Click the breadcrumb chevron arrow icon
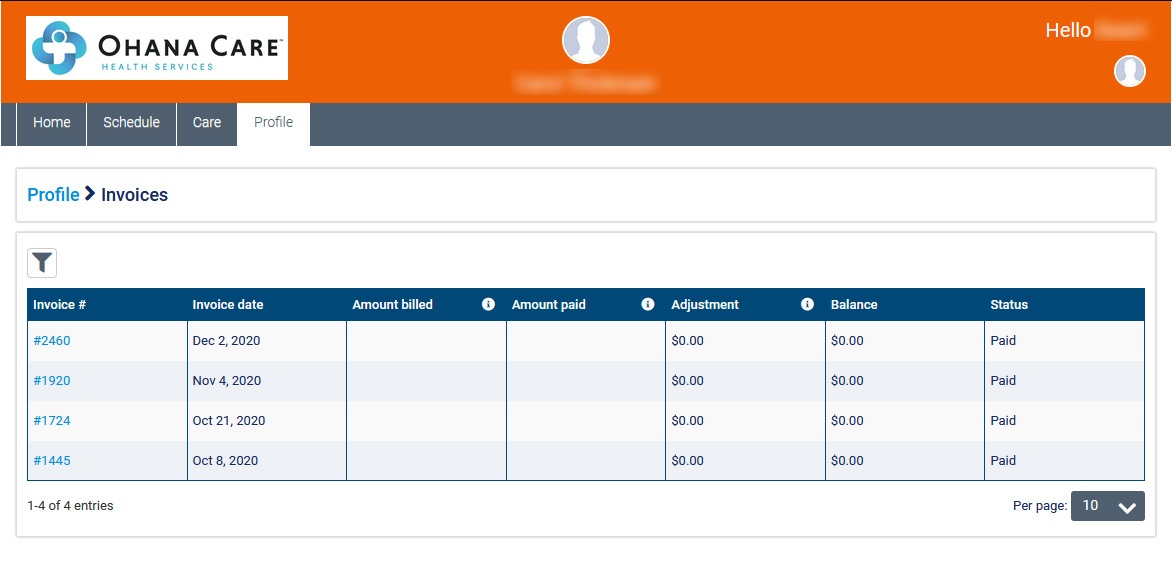This screenshot has height=571, width=1172. 90,194
